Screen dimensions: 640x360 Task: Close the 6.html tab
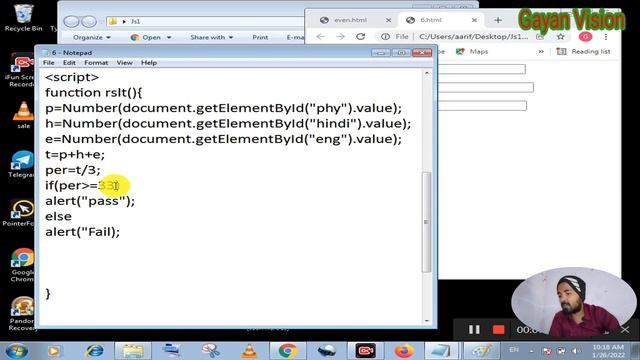(474, 20)
